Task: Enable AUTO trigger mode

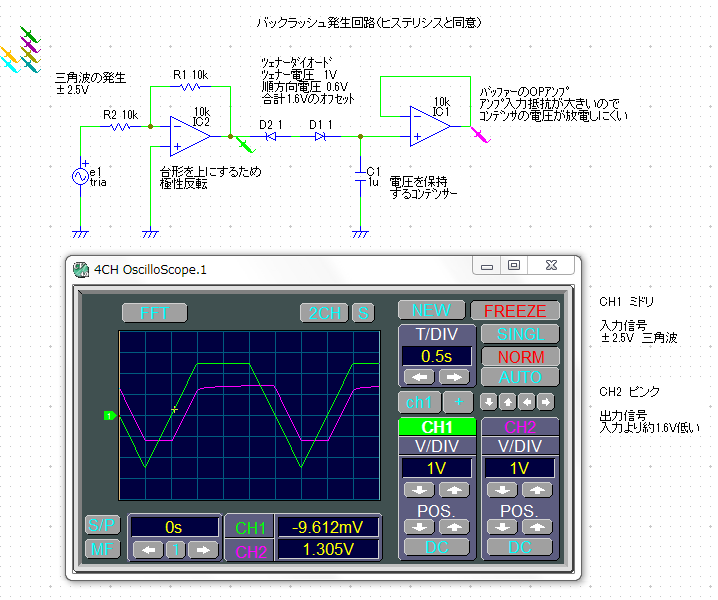Action: [x=520, y=377]
